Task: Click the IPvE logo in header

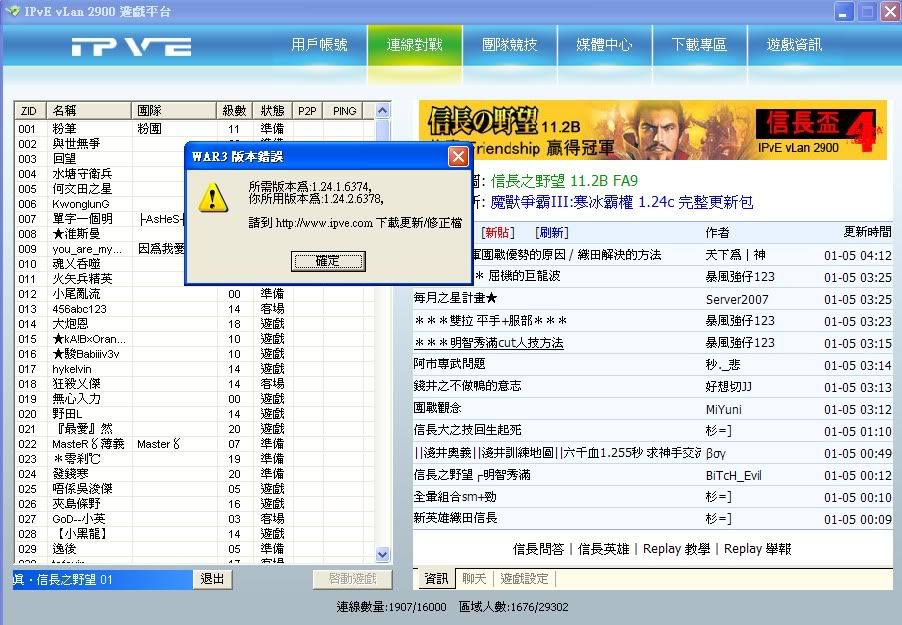Action: [x=130, y=47]
